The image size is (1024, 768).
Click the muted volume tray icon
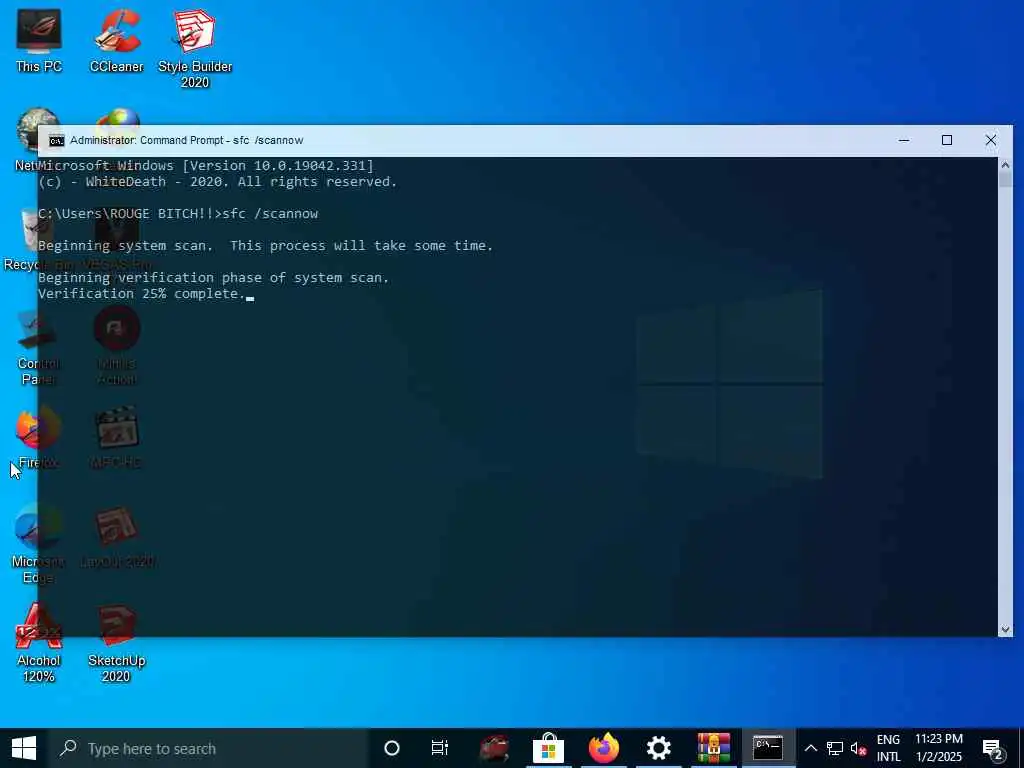(859, 748)
